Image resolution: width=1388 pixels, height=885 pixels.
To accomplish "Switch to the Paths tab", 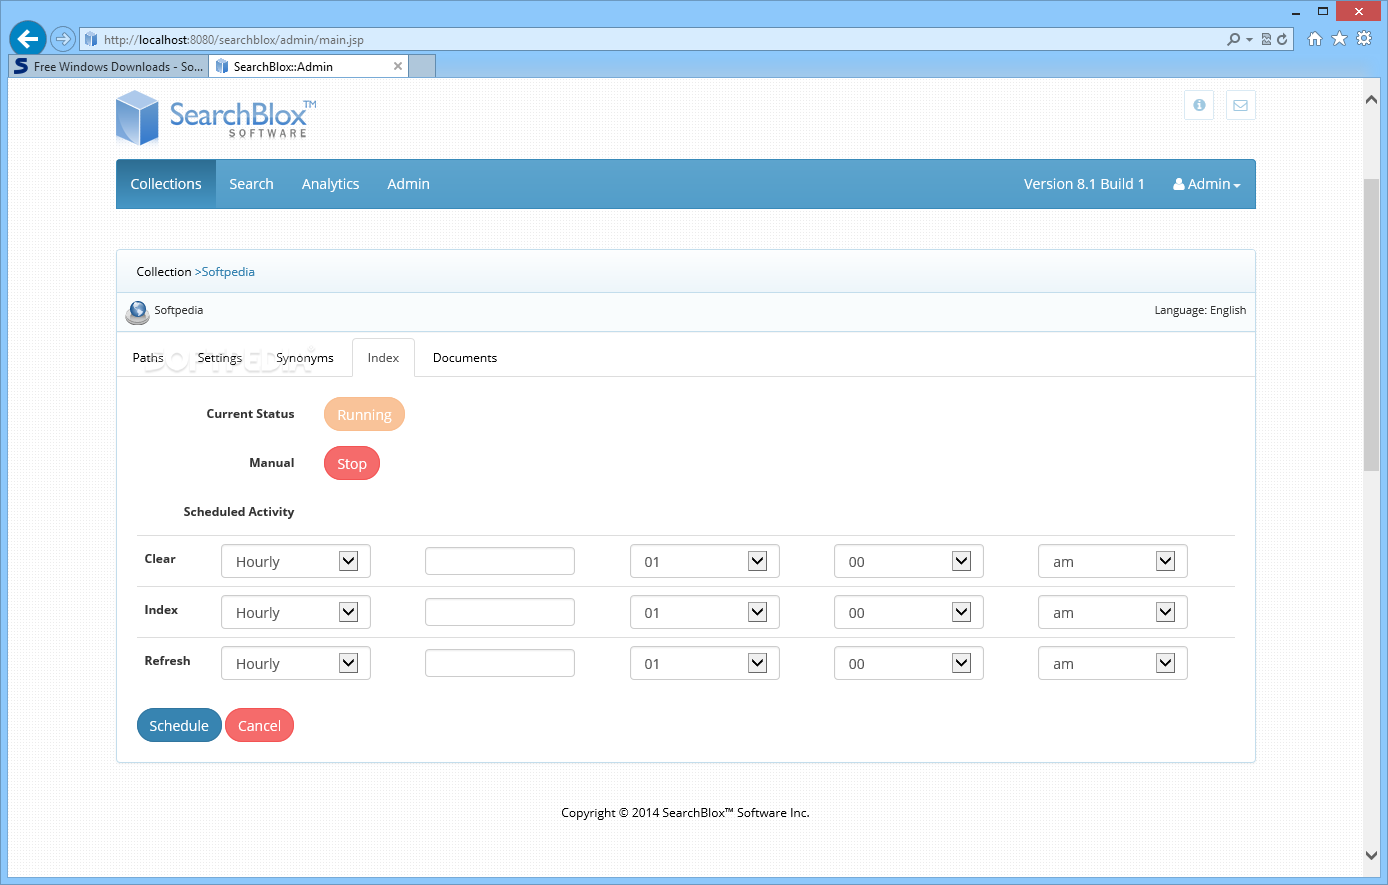I will [148, 358].
